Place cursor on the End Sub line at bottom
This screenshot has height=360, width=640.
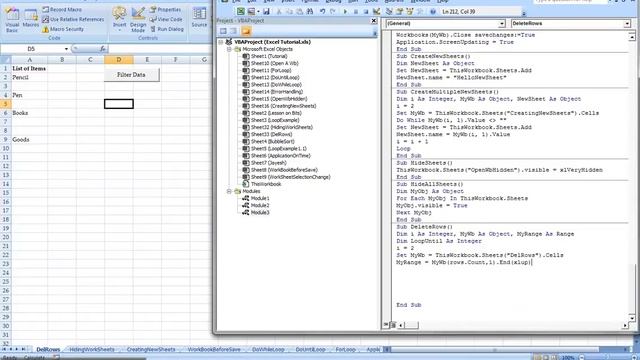point(409,305)
